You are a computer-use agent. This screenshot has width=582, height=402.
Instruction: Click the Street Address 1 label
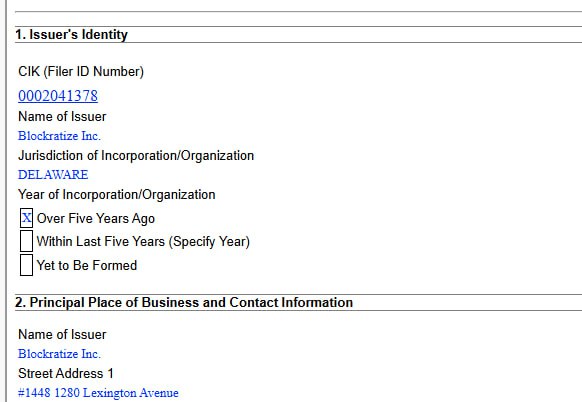[x=66, y=373]
